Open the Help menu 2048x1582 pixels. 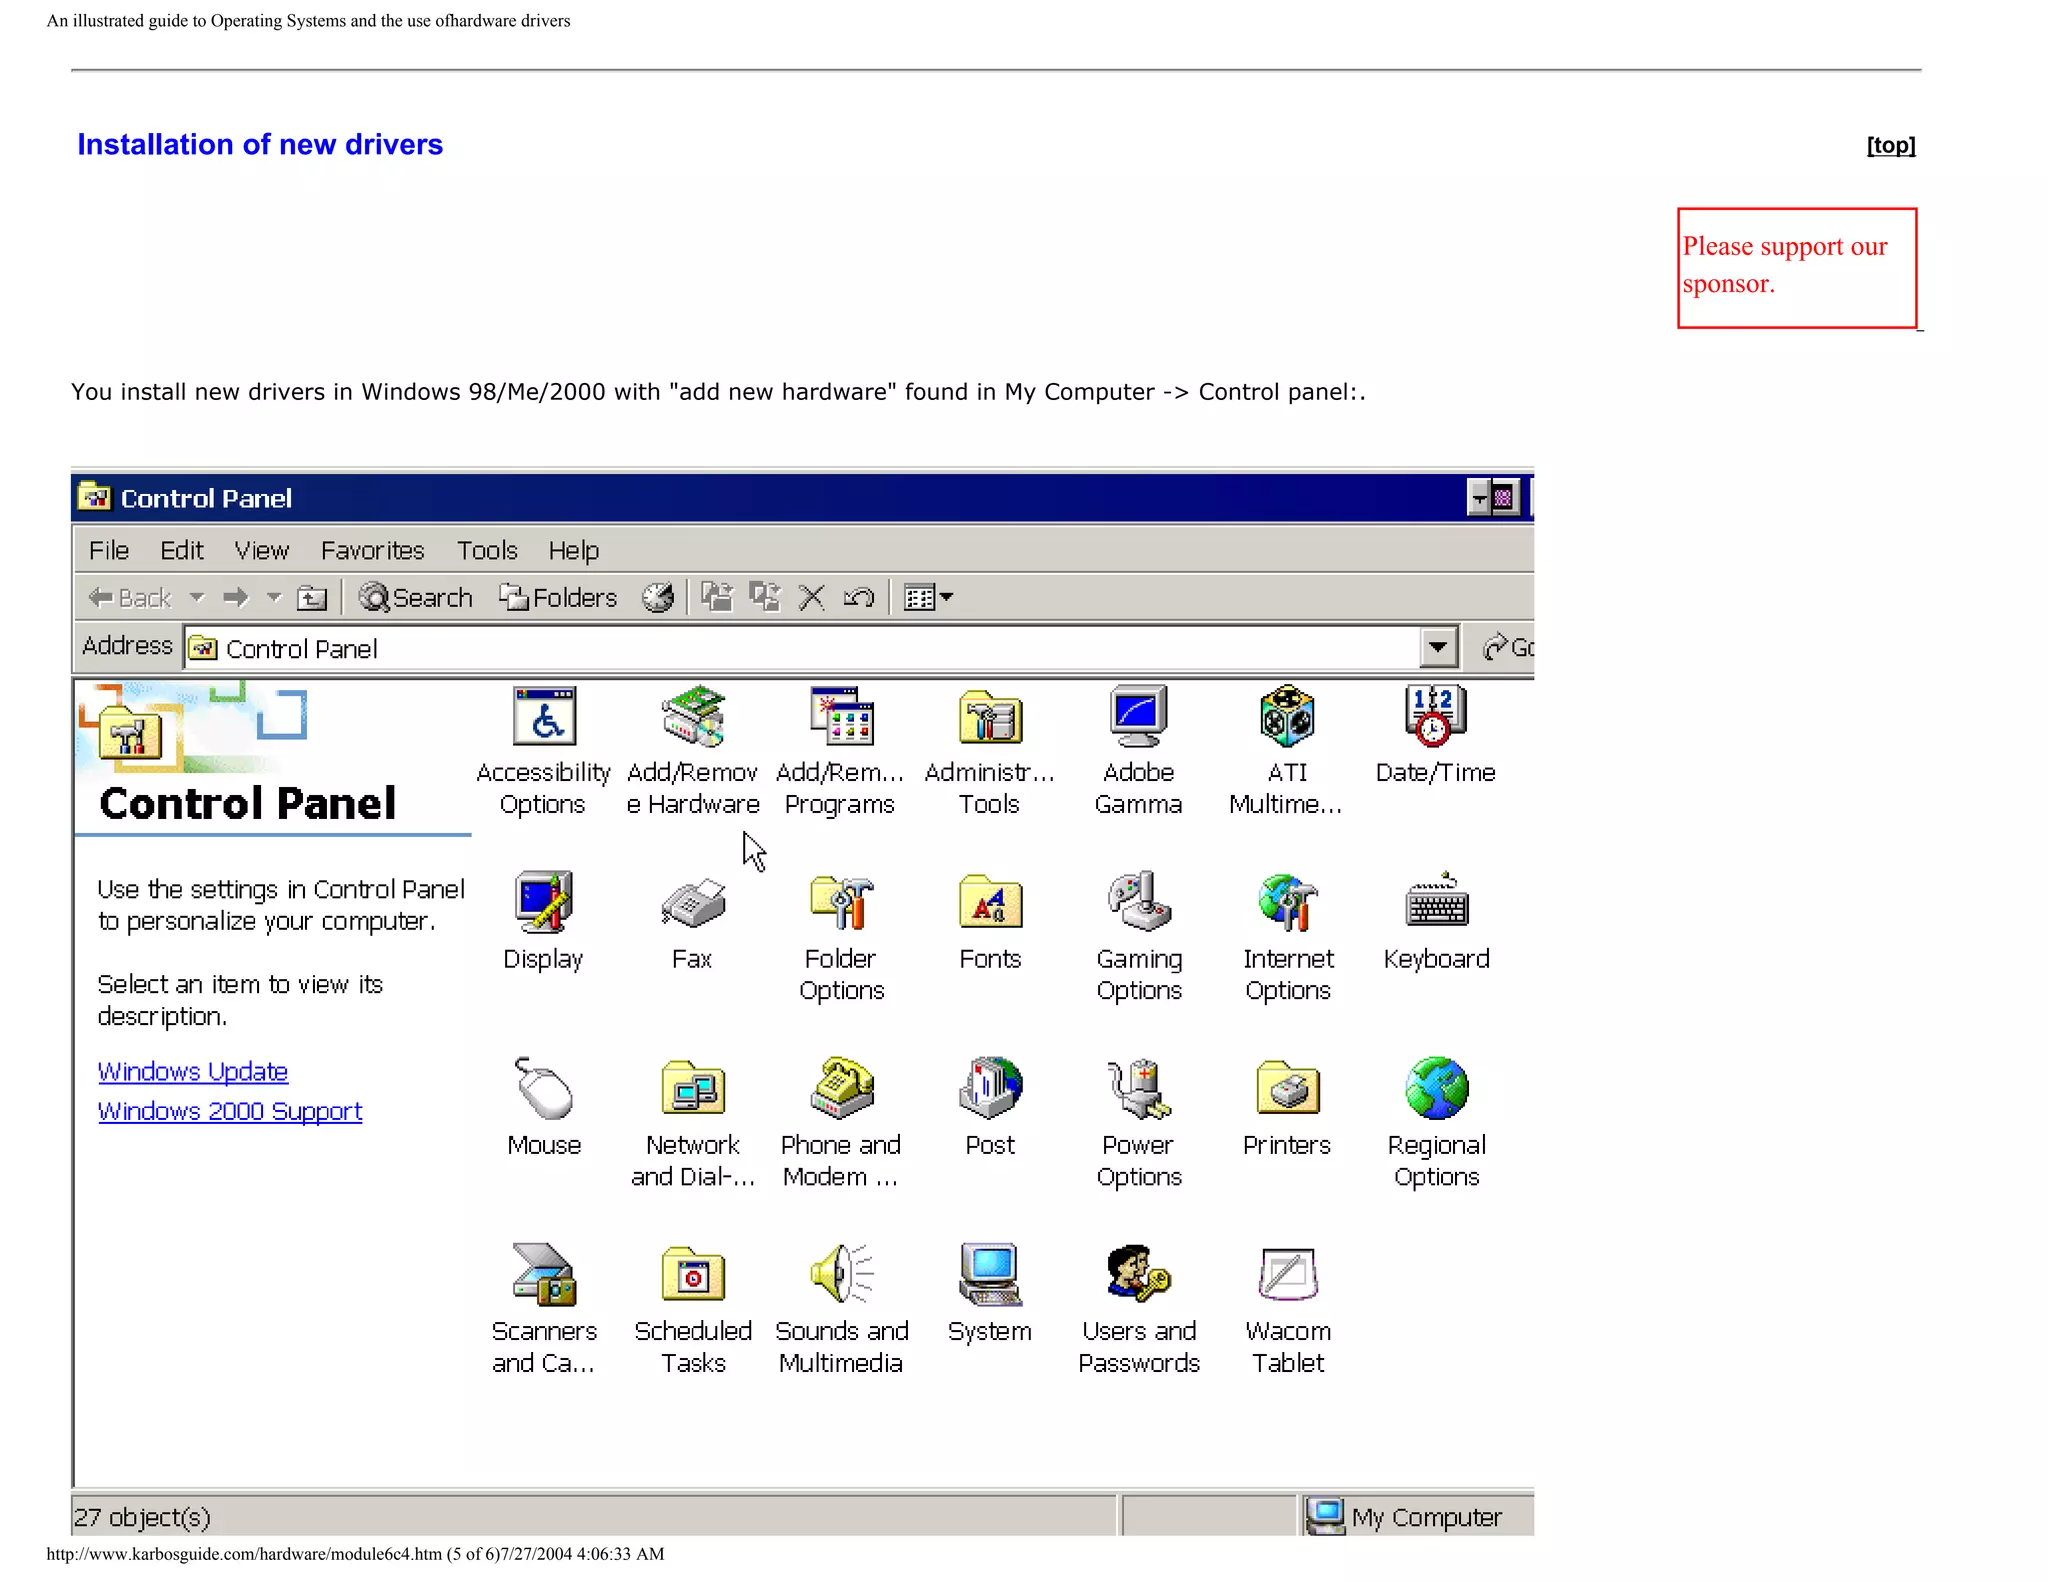coord(573,550)
